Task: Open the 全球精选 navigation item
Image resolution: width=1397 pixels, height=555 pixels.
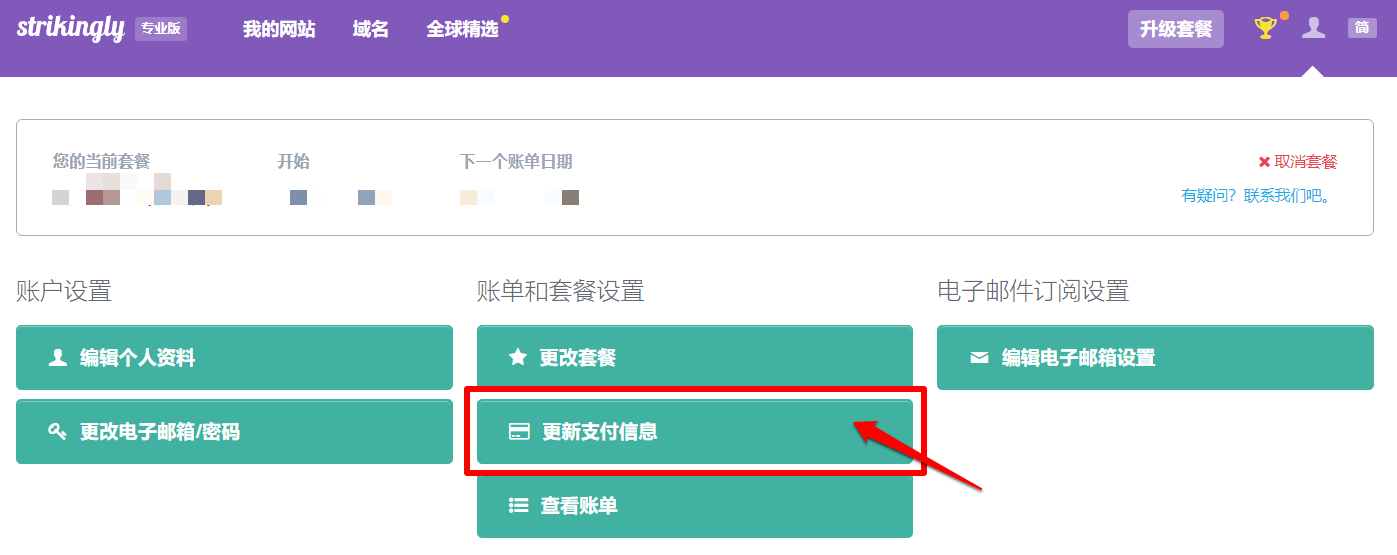Action: coord(463,29)
